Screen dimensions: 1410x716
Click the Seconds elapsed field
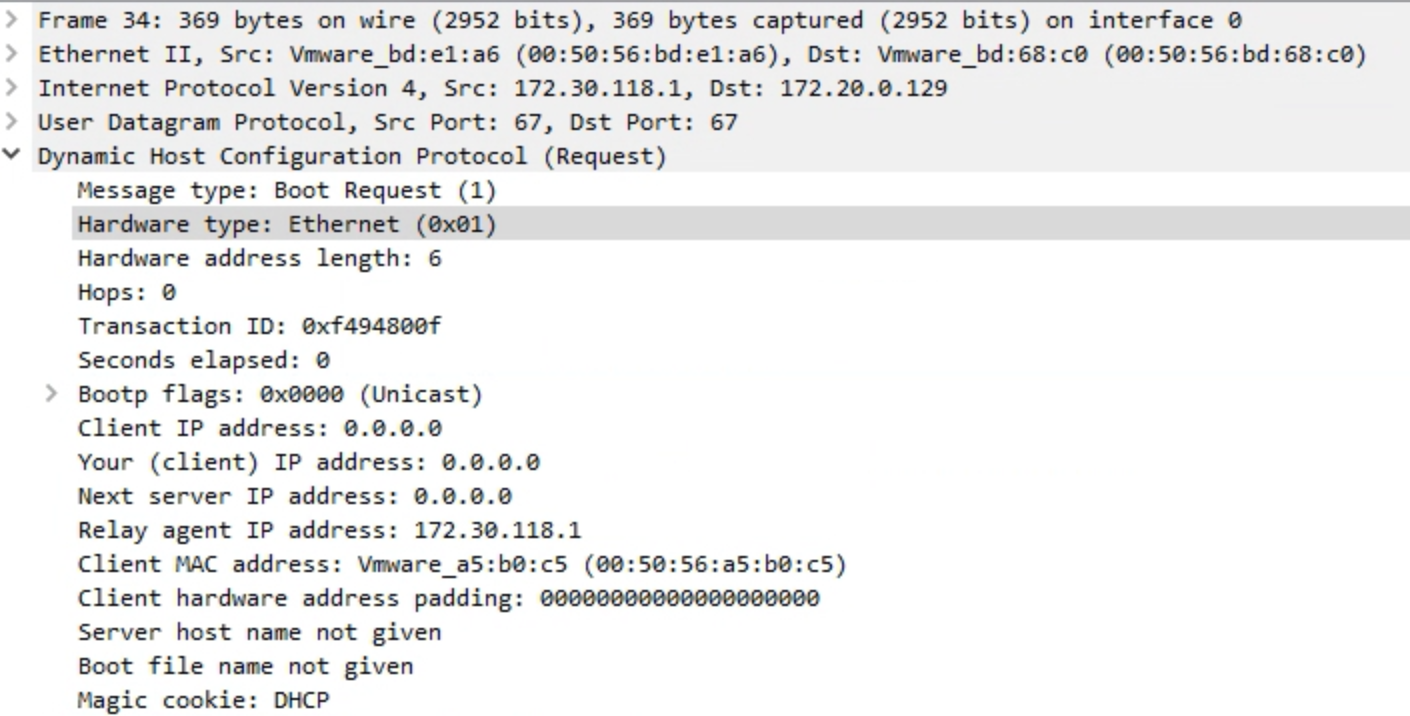pos(203,360)
